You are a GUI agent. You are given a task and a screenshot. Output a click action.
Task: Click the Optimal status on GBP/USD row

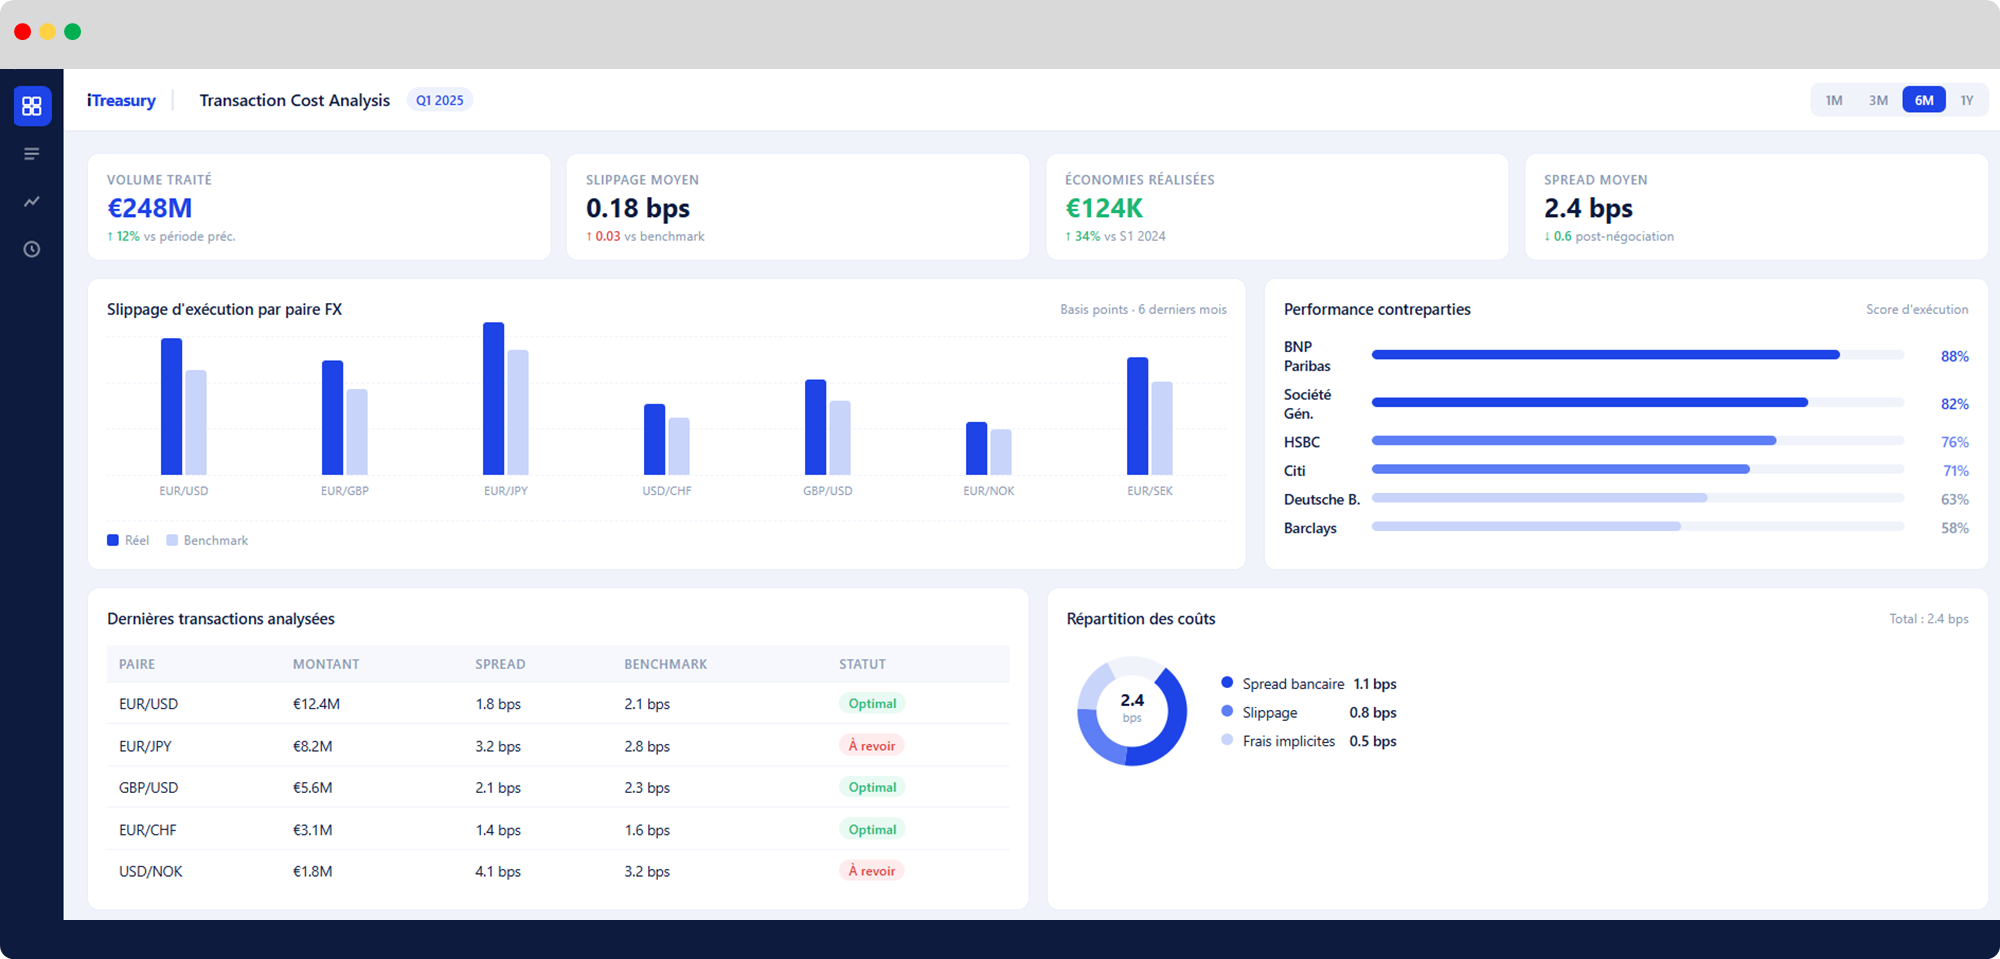[872, 787]
